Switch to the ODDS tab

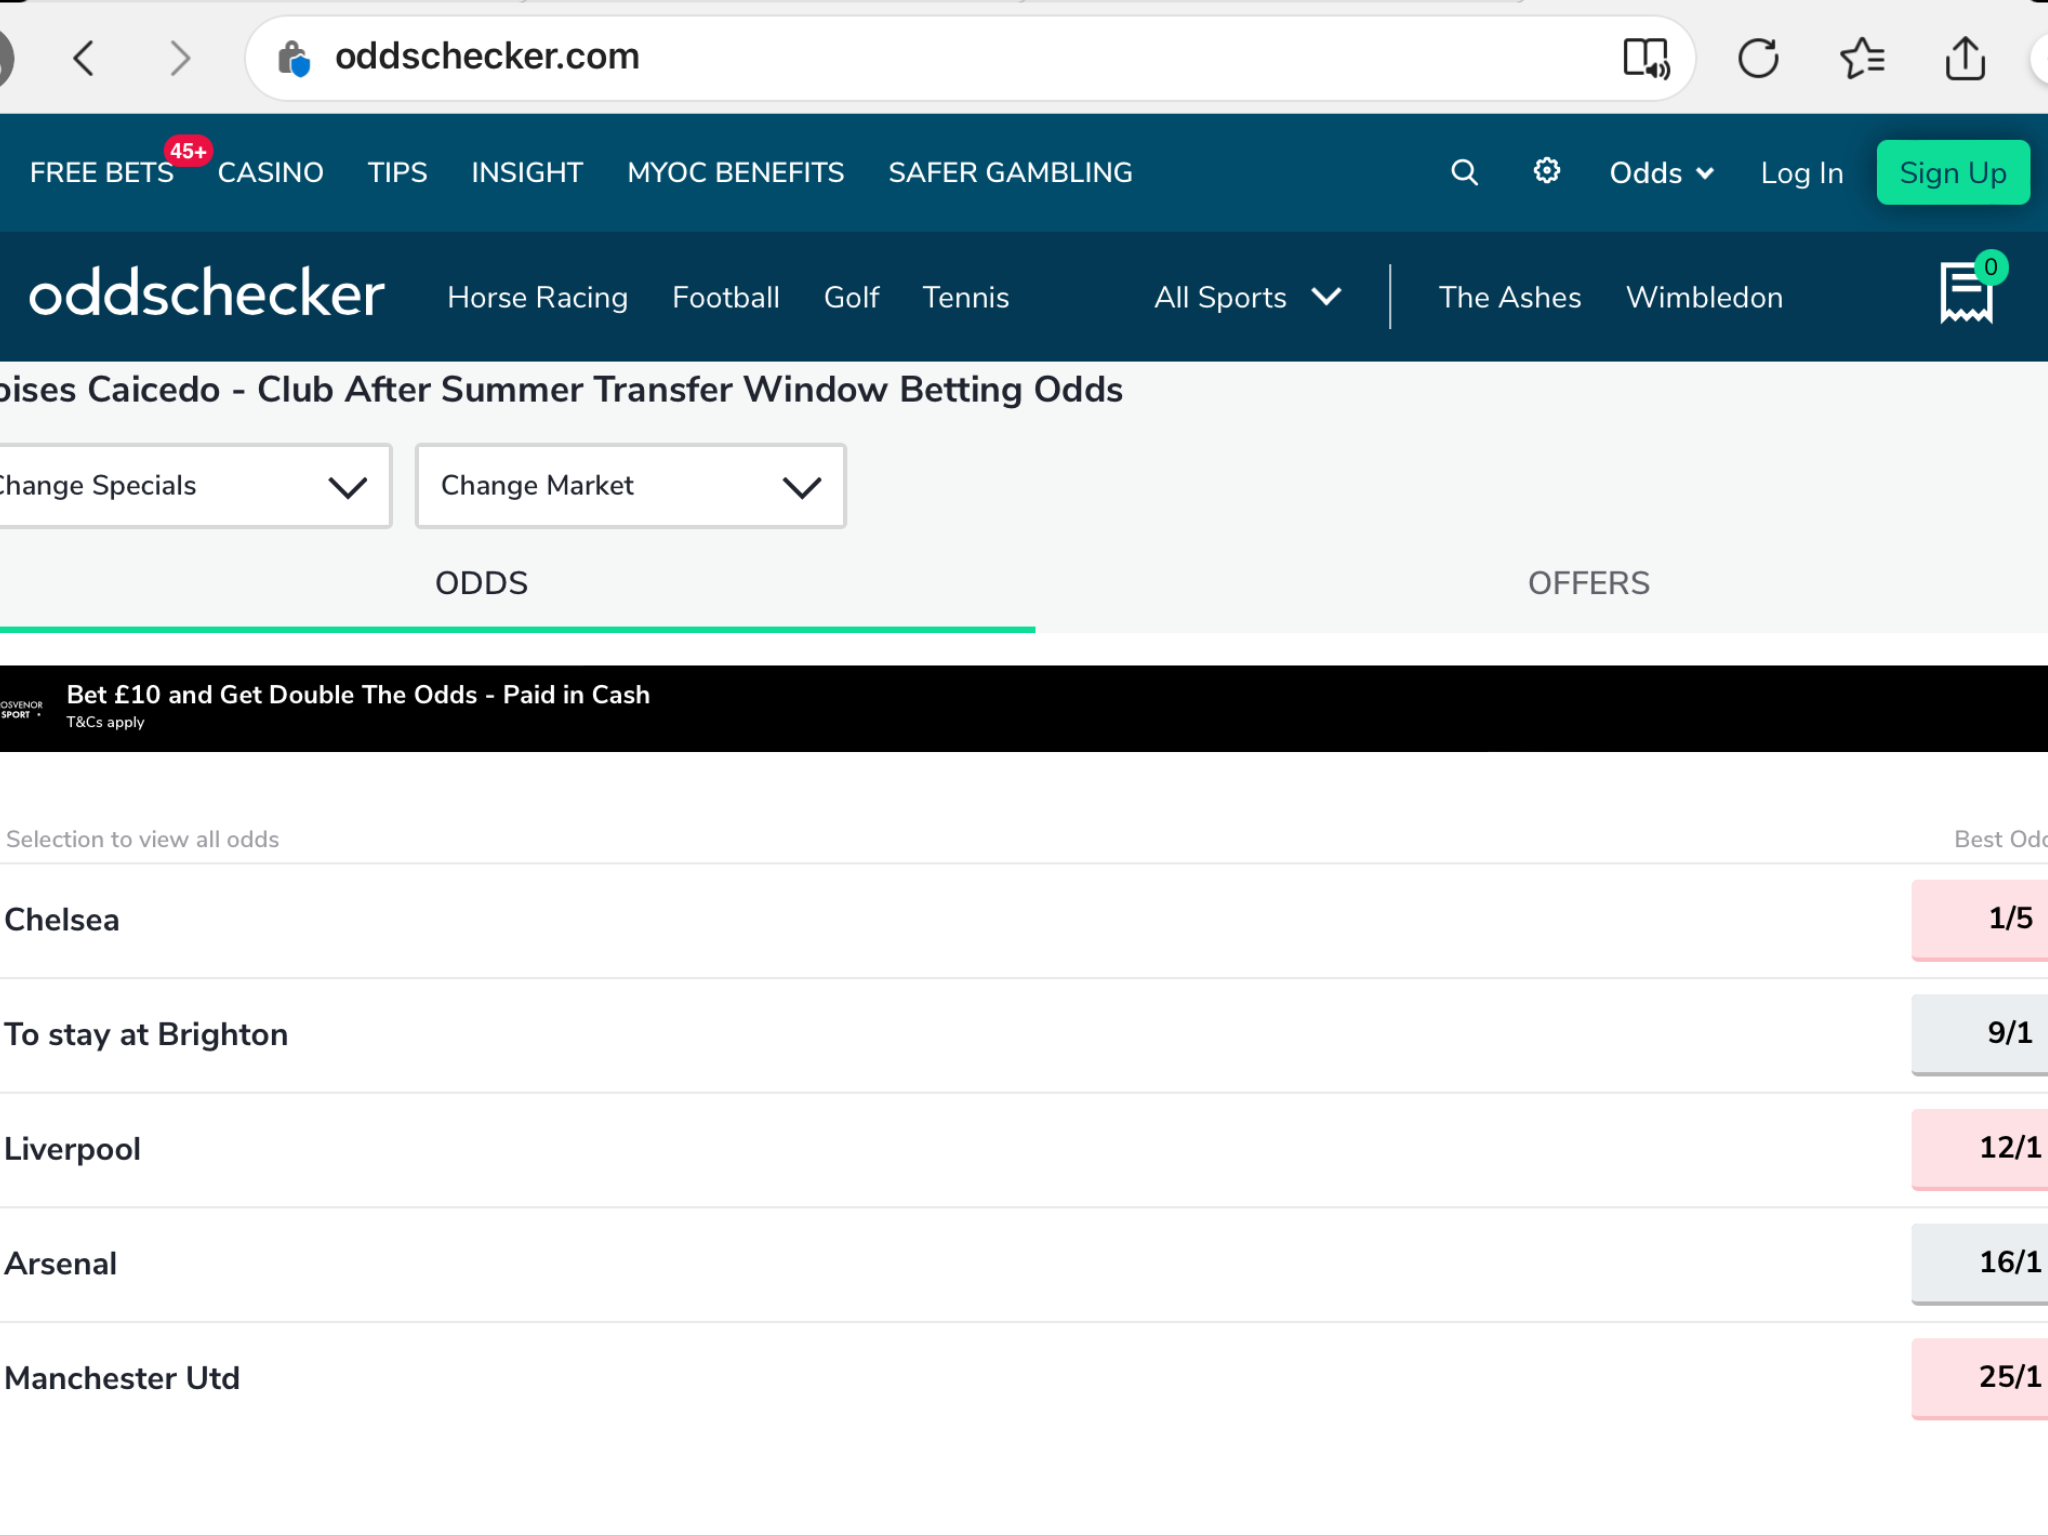click(481, 583)
